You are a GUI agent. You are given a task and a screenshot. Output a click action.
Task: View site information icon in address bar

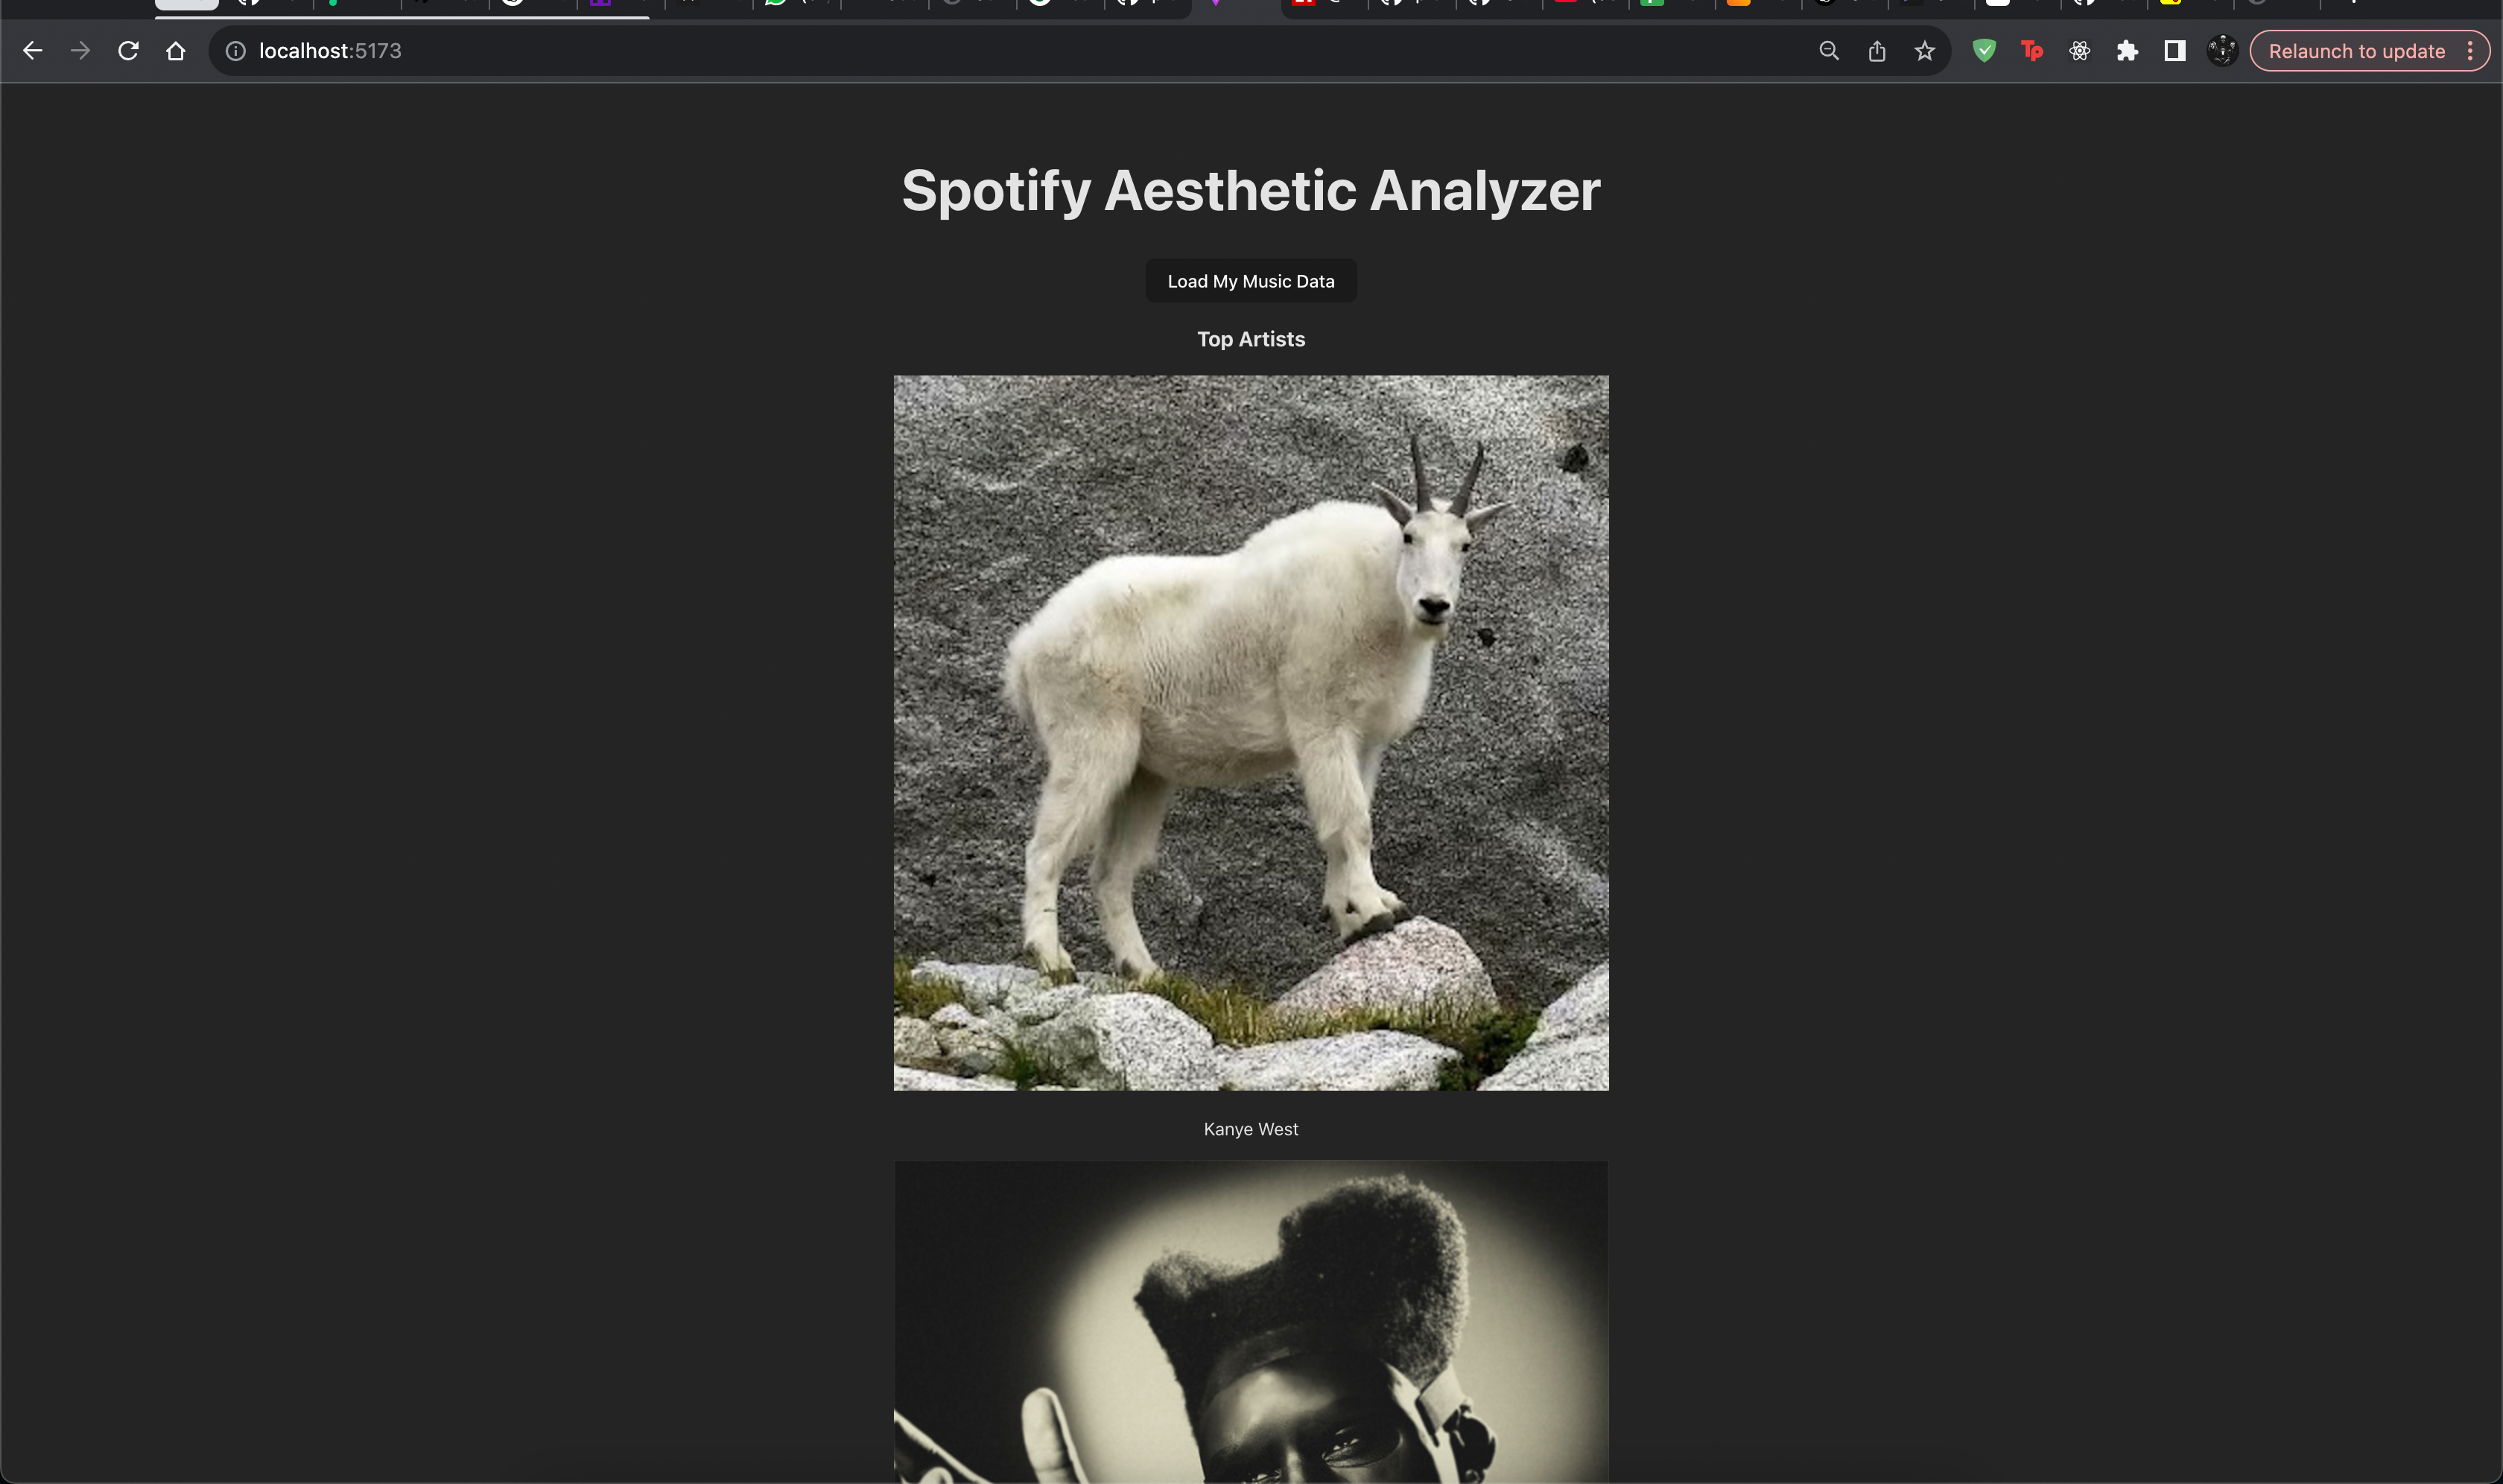235,51
